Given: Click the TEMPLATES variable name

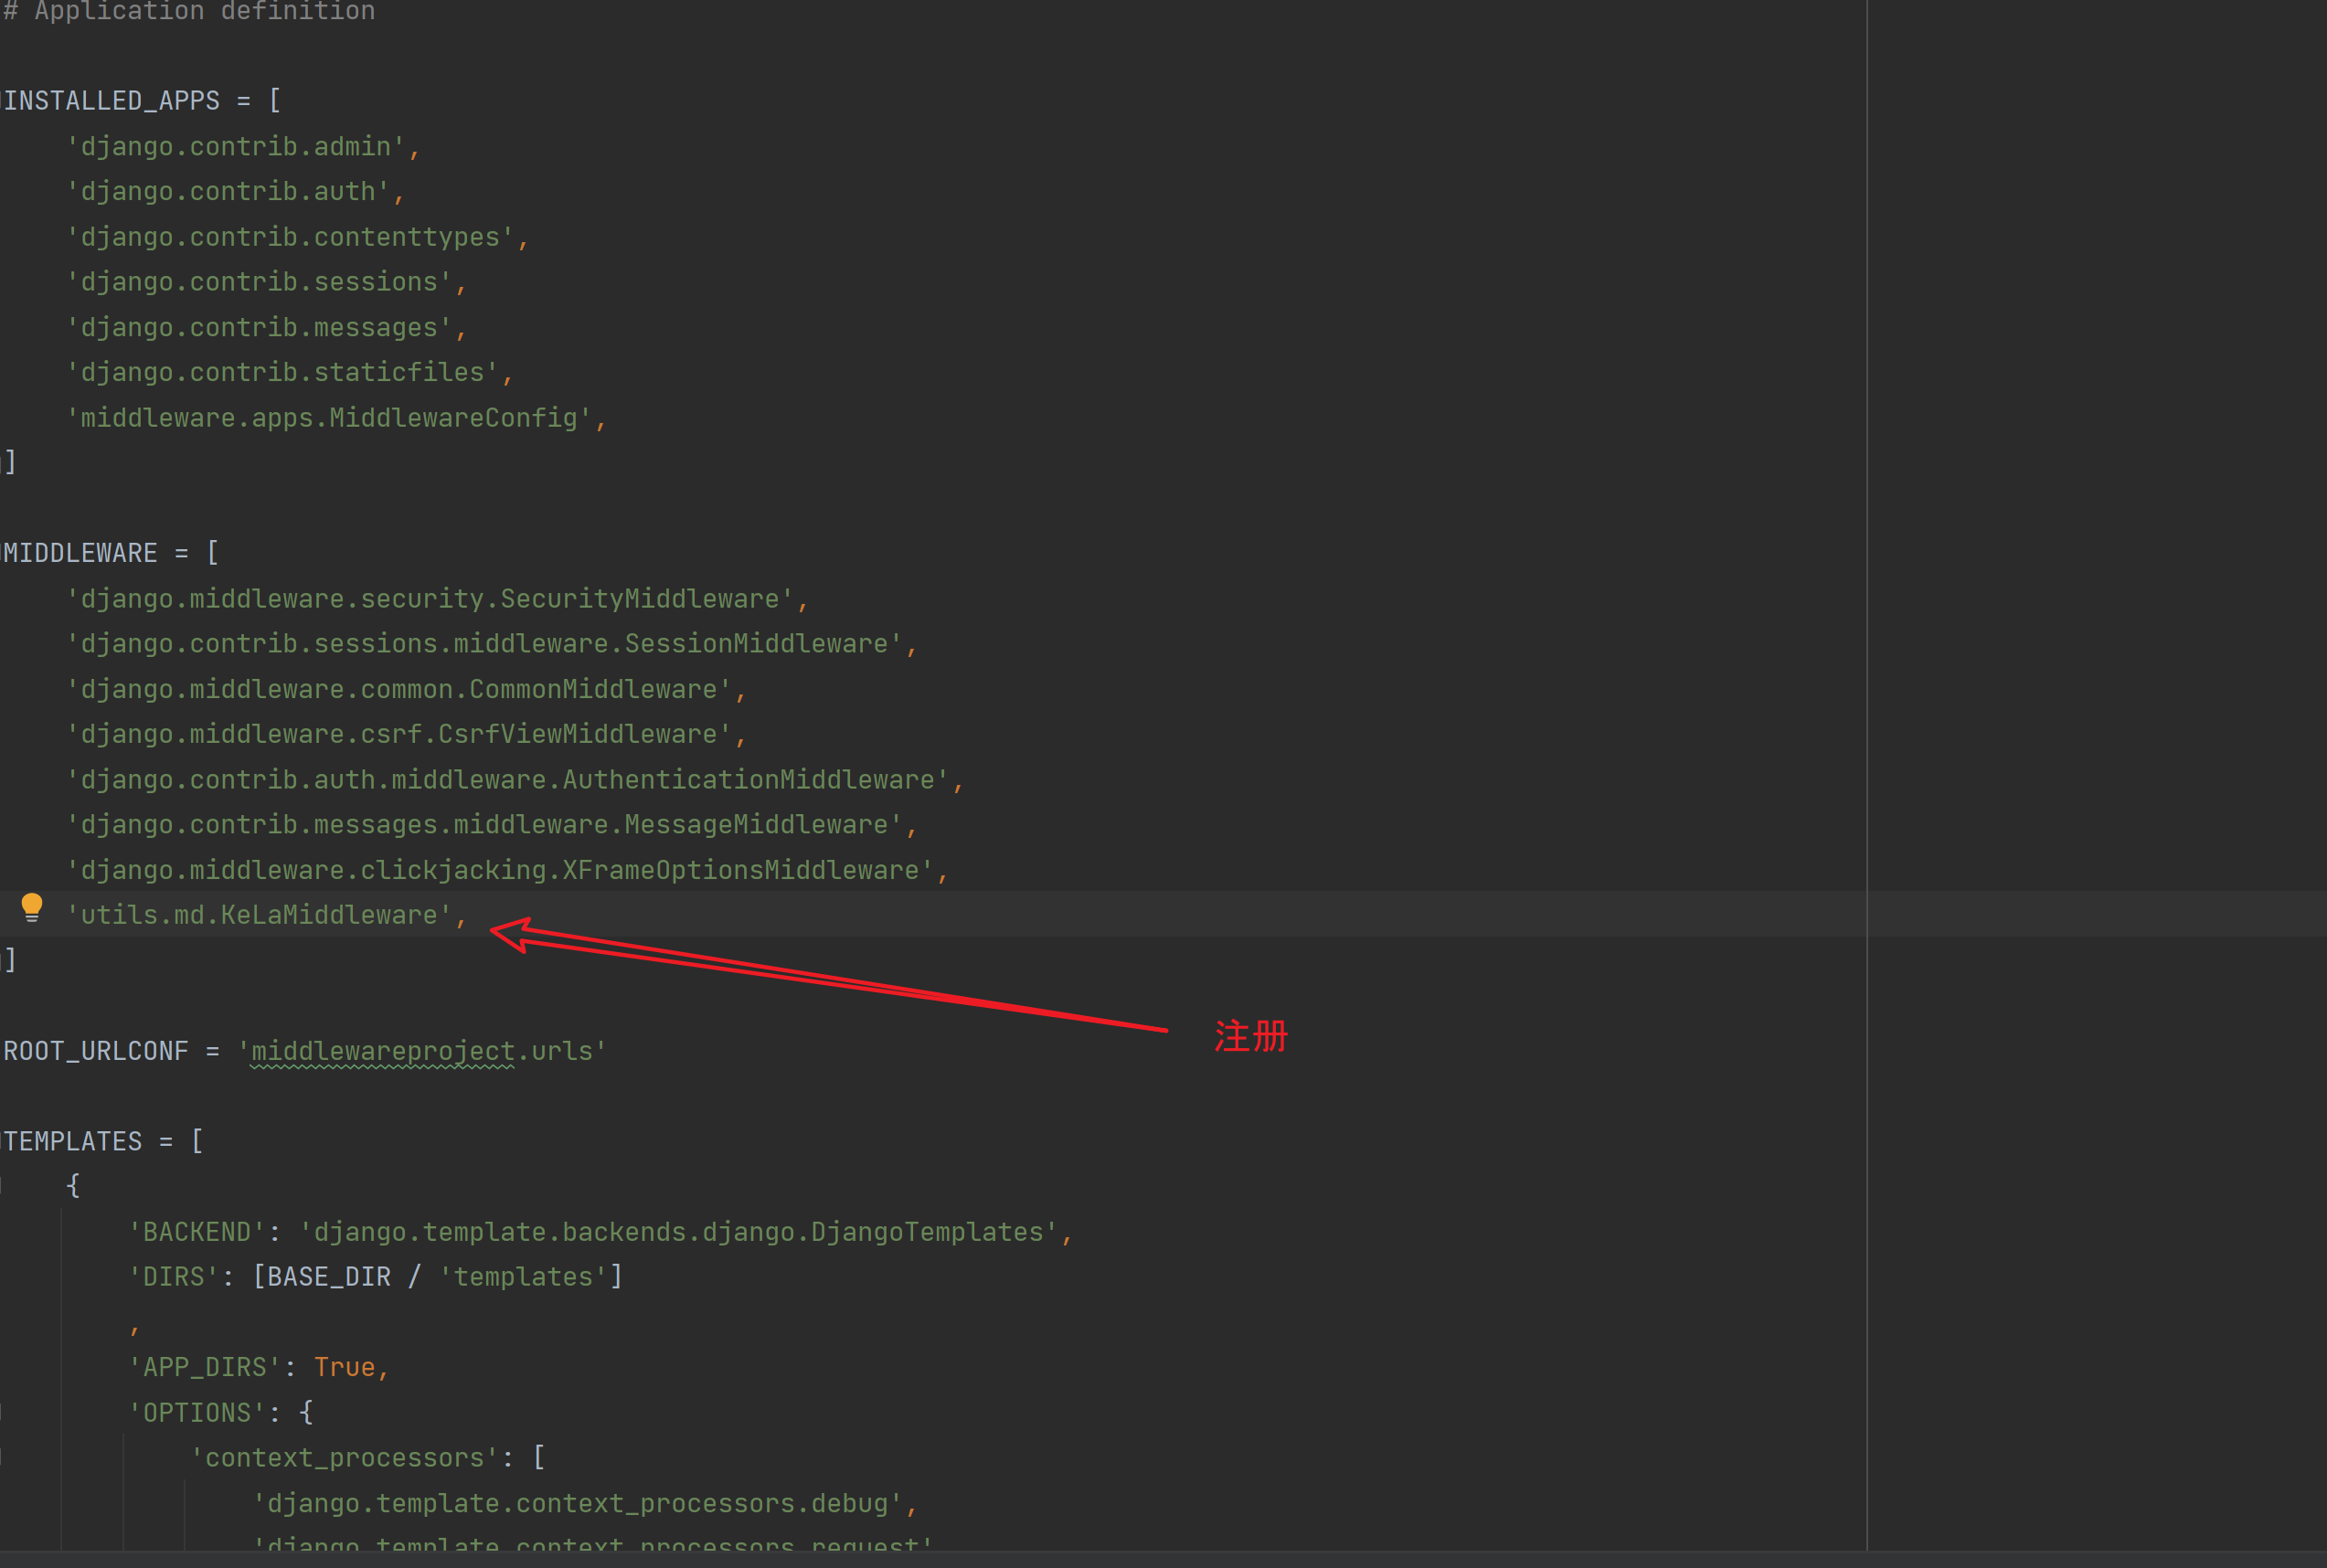Looking at the screenshot, I should coord(73,1141).
